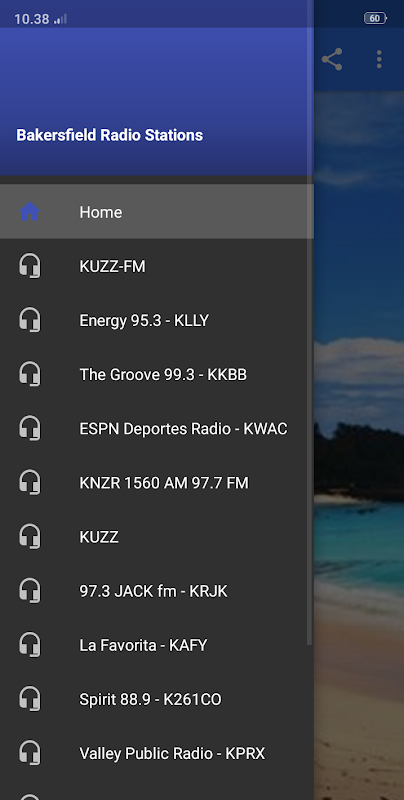Tap headphone icon next to Valley Public Radio
This screenshot has height=800, width=404.
pyautogui.click(x=30, y=753)
